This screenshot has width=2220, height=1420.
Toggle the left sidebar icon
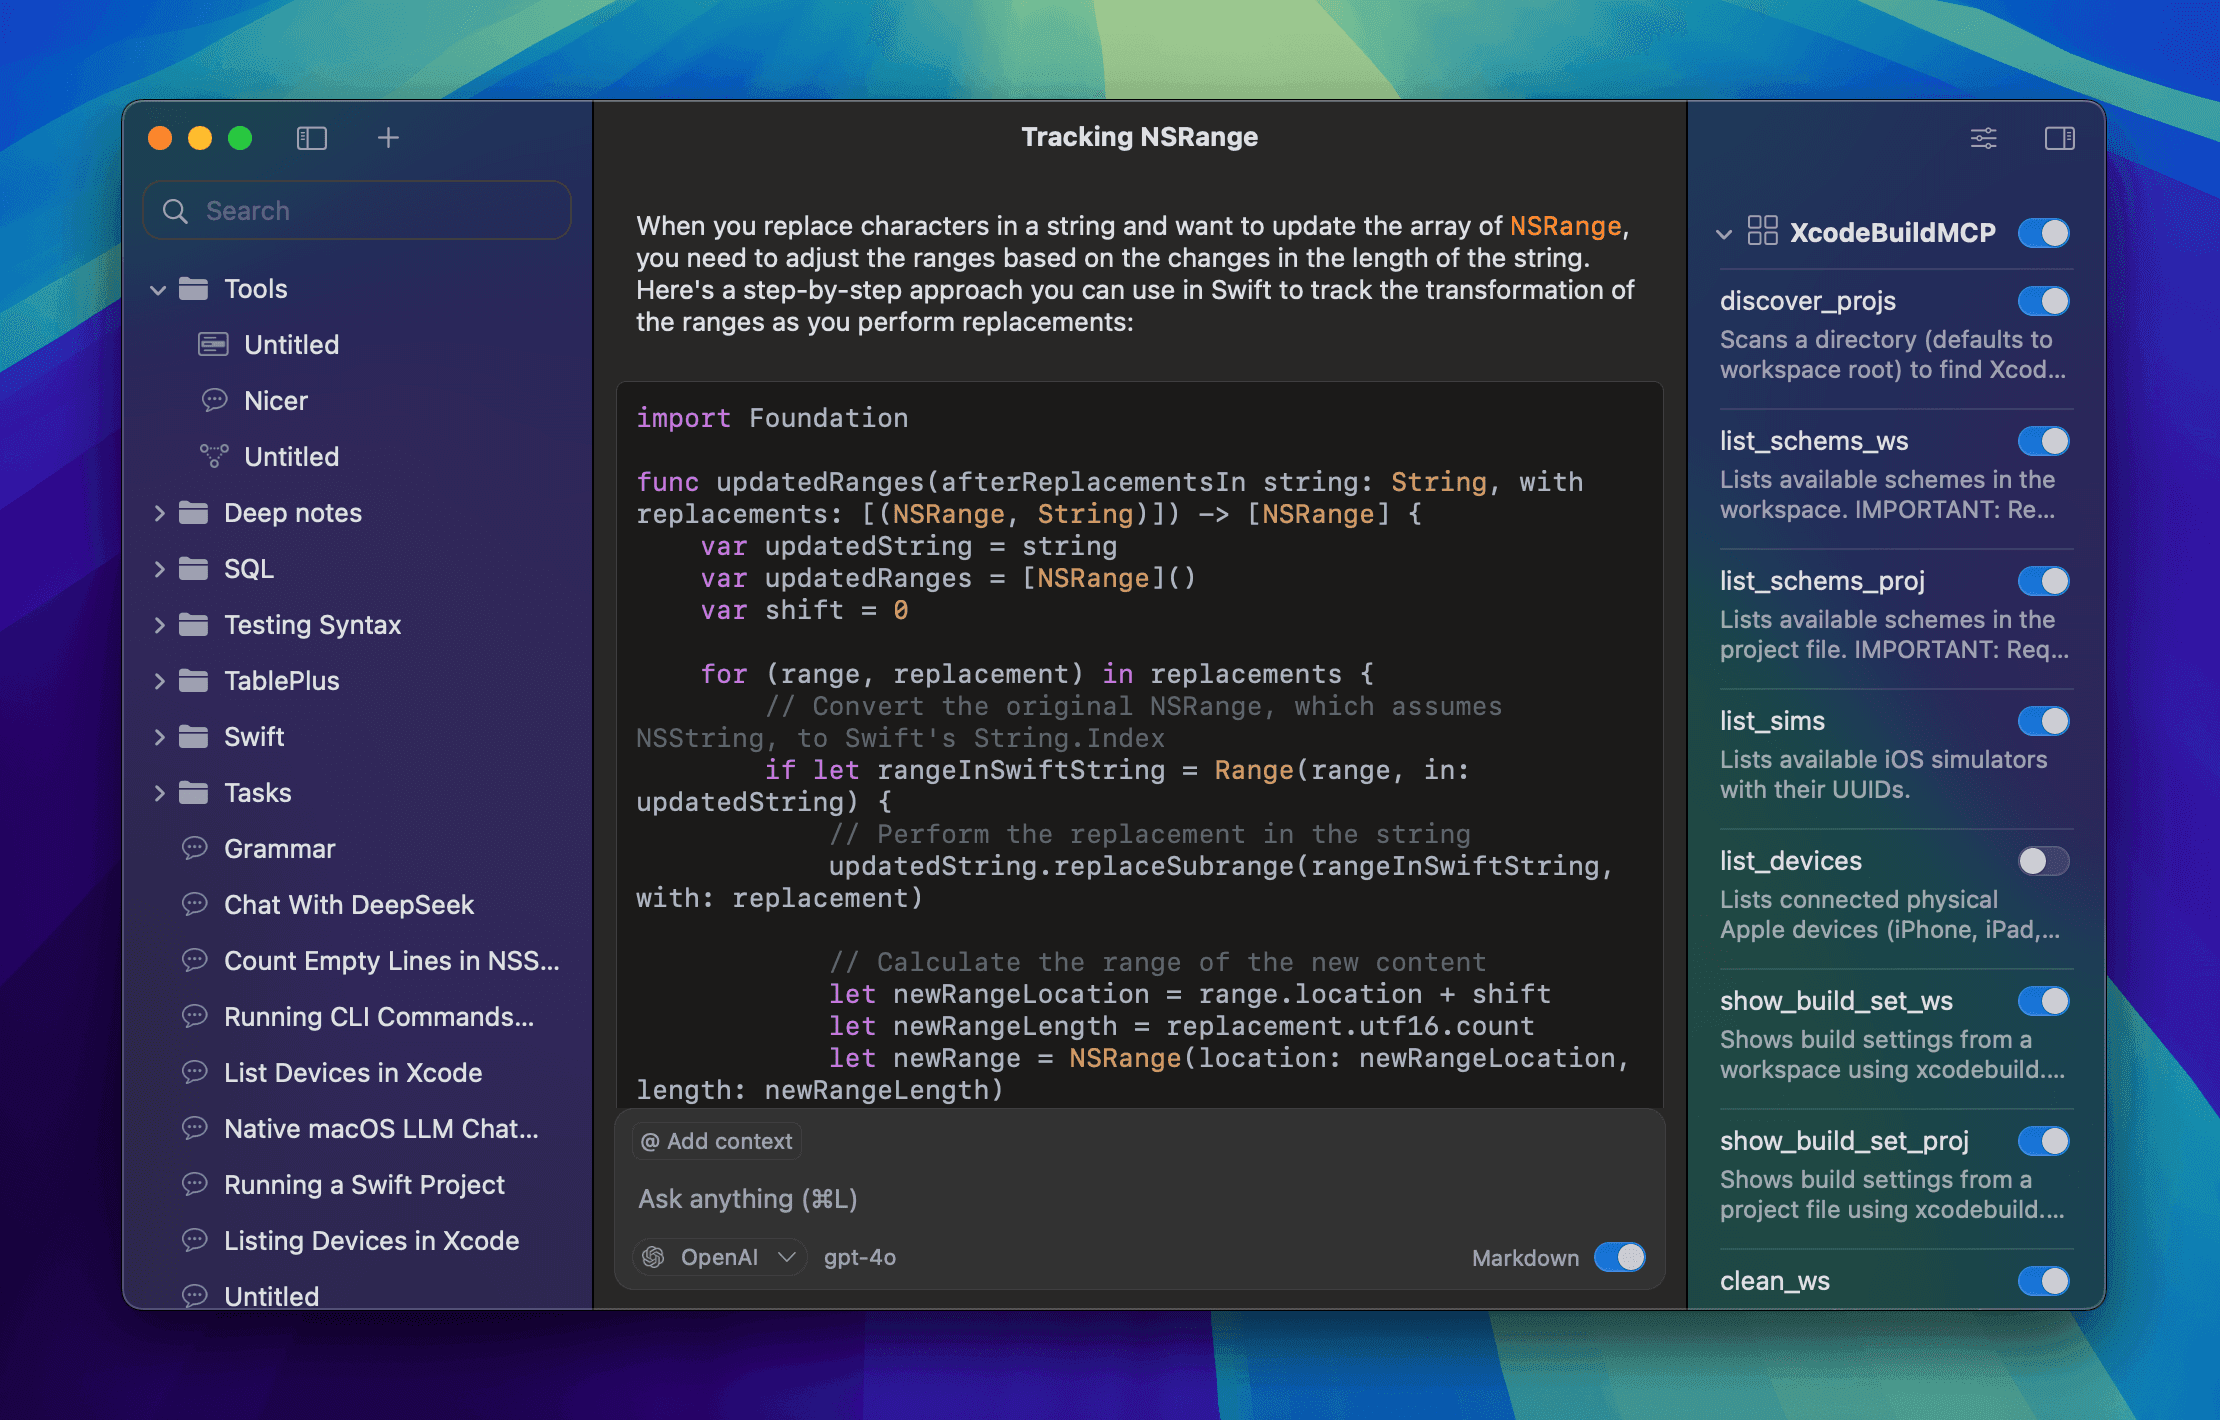312,138
